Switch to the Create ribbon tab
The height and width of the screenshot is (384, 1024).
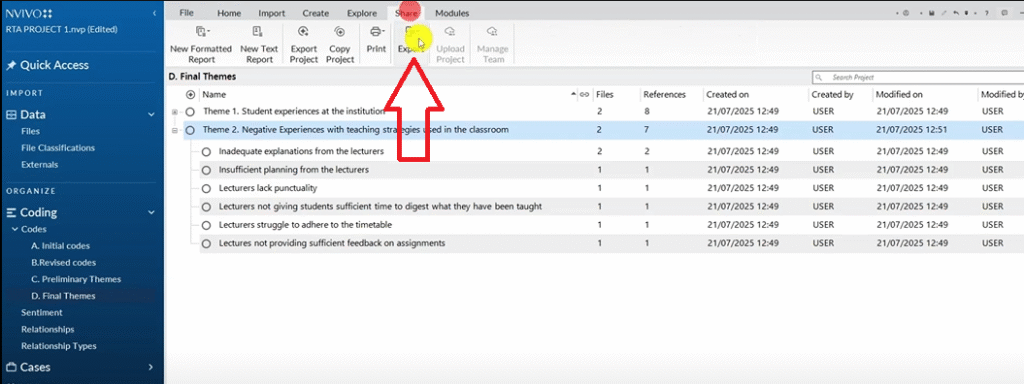(x=315, y=13)
